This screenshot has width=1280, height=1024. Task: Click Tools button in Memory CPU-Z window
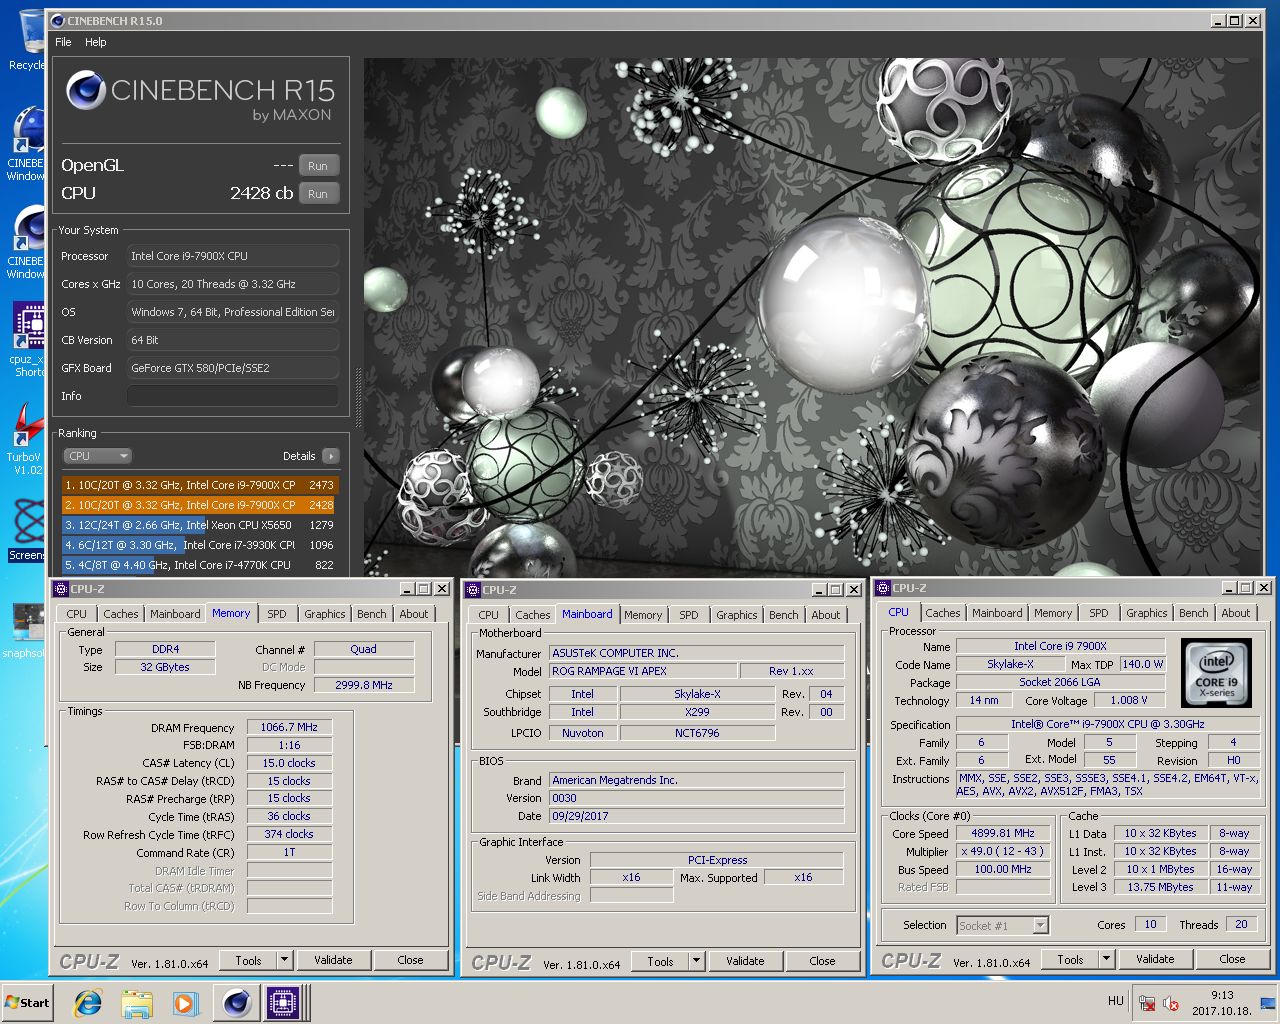[x=248, y=960]
